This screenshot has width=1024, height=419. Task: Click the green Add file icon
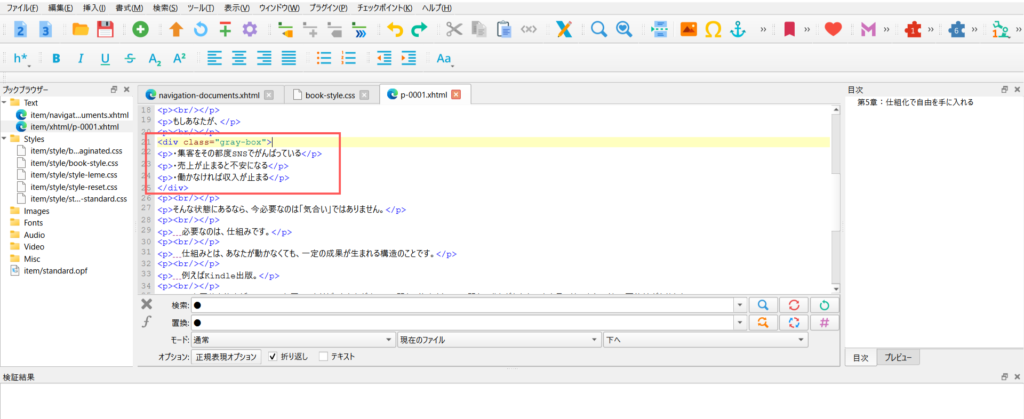[141, 30]
